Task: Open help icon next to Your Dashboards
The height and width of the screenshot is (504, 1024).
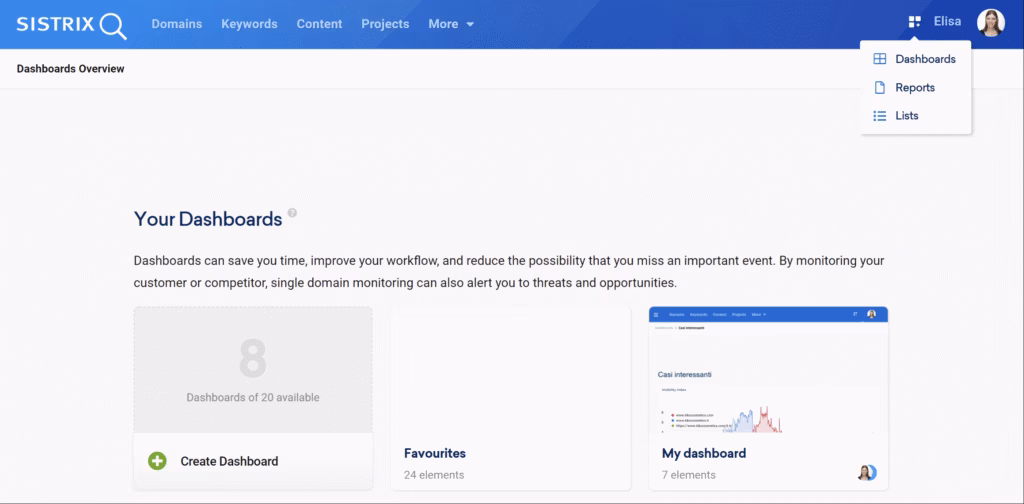Action: [293, 213]
